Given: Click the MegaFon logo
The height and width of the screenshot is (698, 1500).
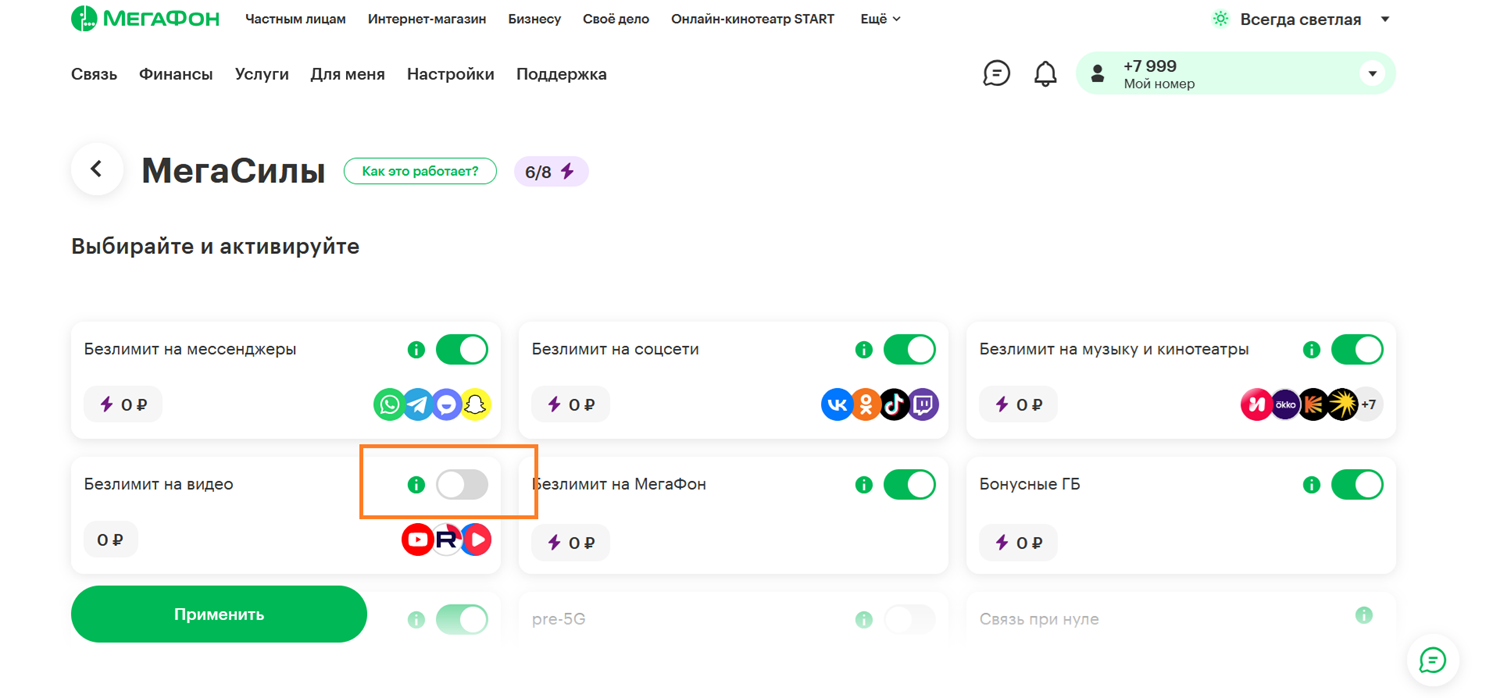Looking at the screenshot, I should [145, 19].
